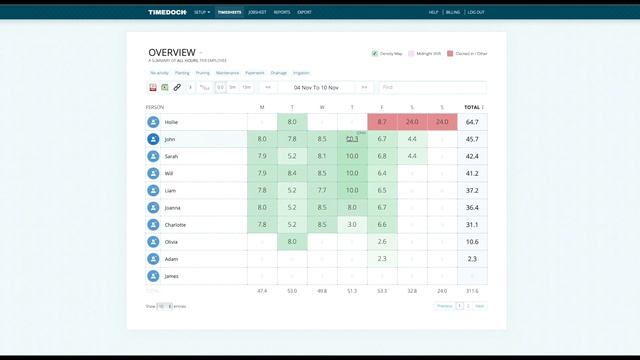Click John's avatar icon
The width and height of the screenshot is (640, 360).
click(153, 139)
